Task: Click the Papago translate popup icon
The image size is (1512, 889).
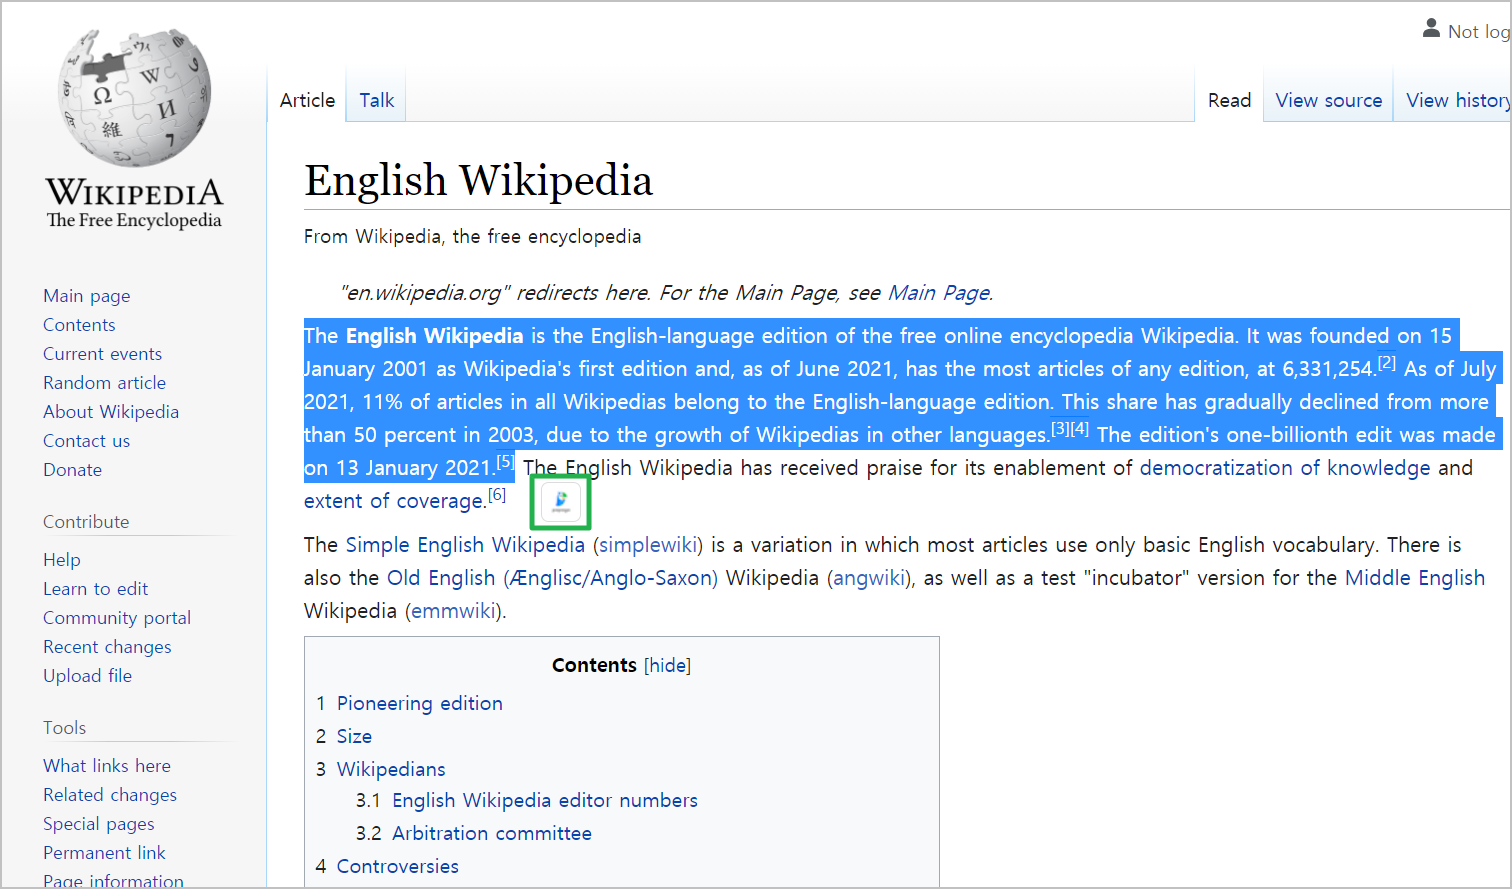Action: [561, 502]
